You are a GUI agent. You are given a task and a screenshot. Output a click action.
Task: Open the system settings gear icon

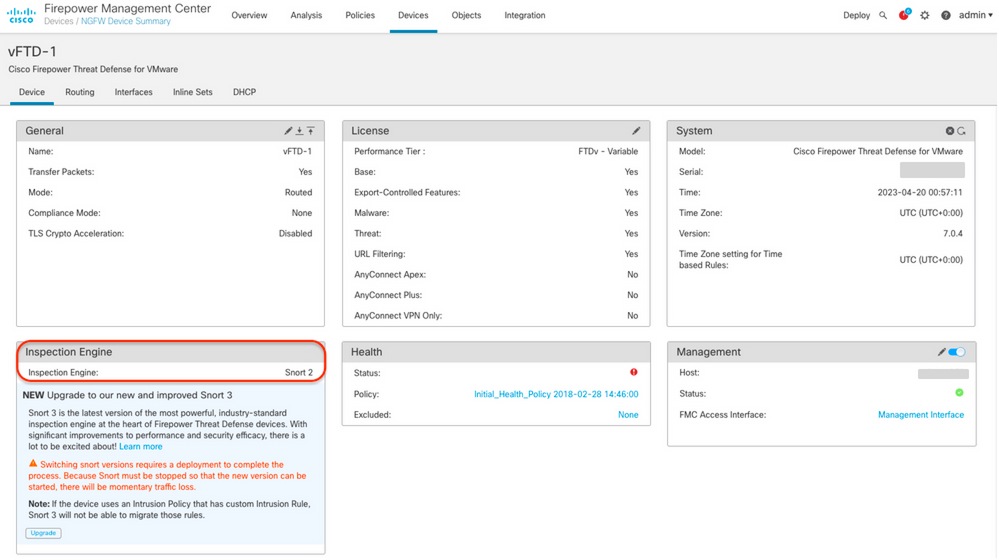[x=925, y=16]
